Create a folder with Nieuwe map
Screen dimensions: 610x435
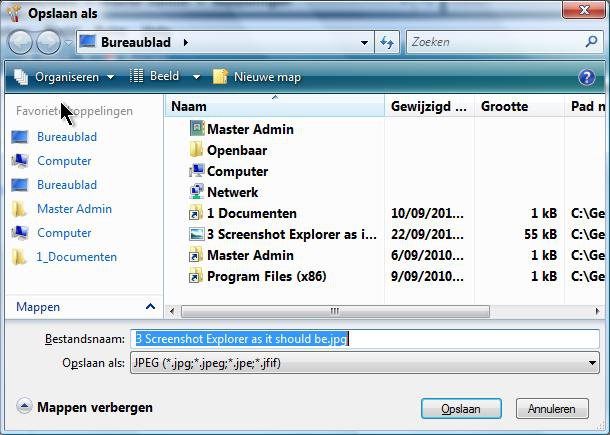click(257, 77)
